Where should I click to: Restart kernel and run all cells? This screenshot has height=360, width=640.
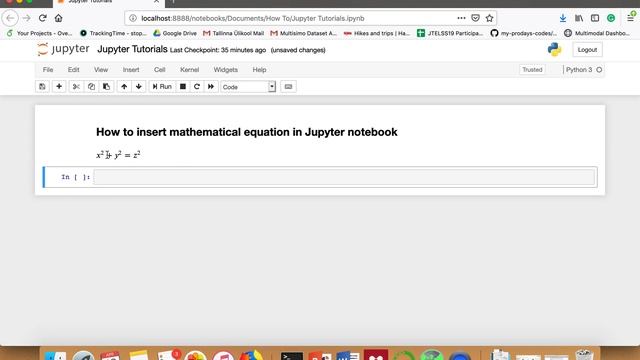coord(211,87)
